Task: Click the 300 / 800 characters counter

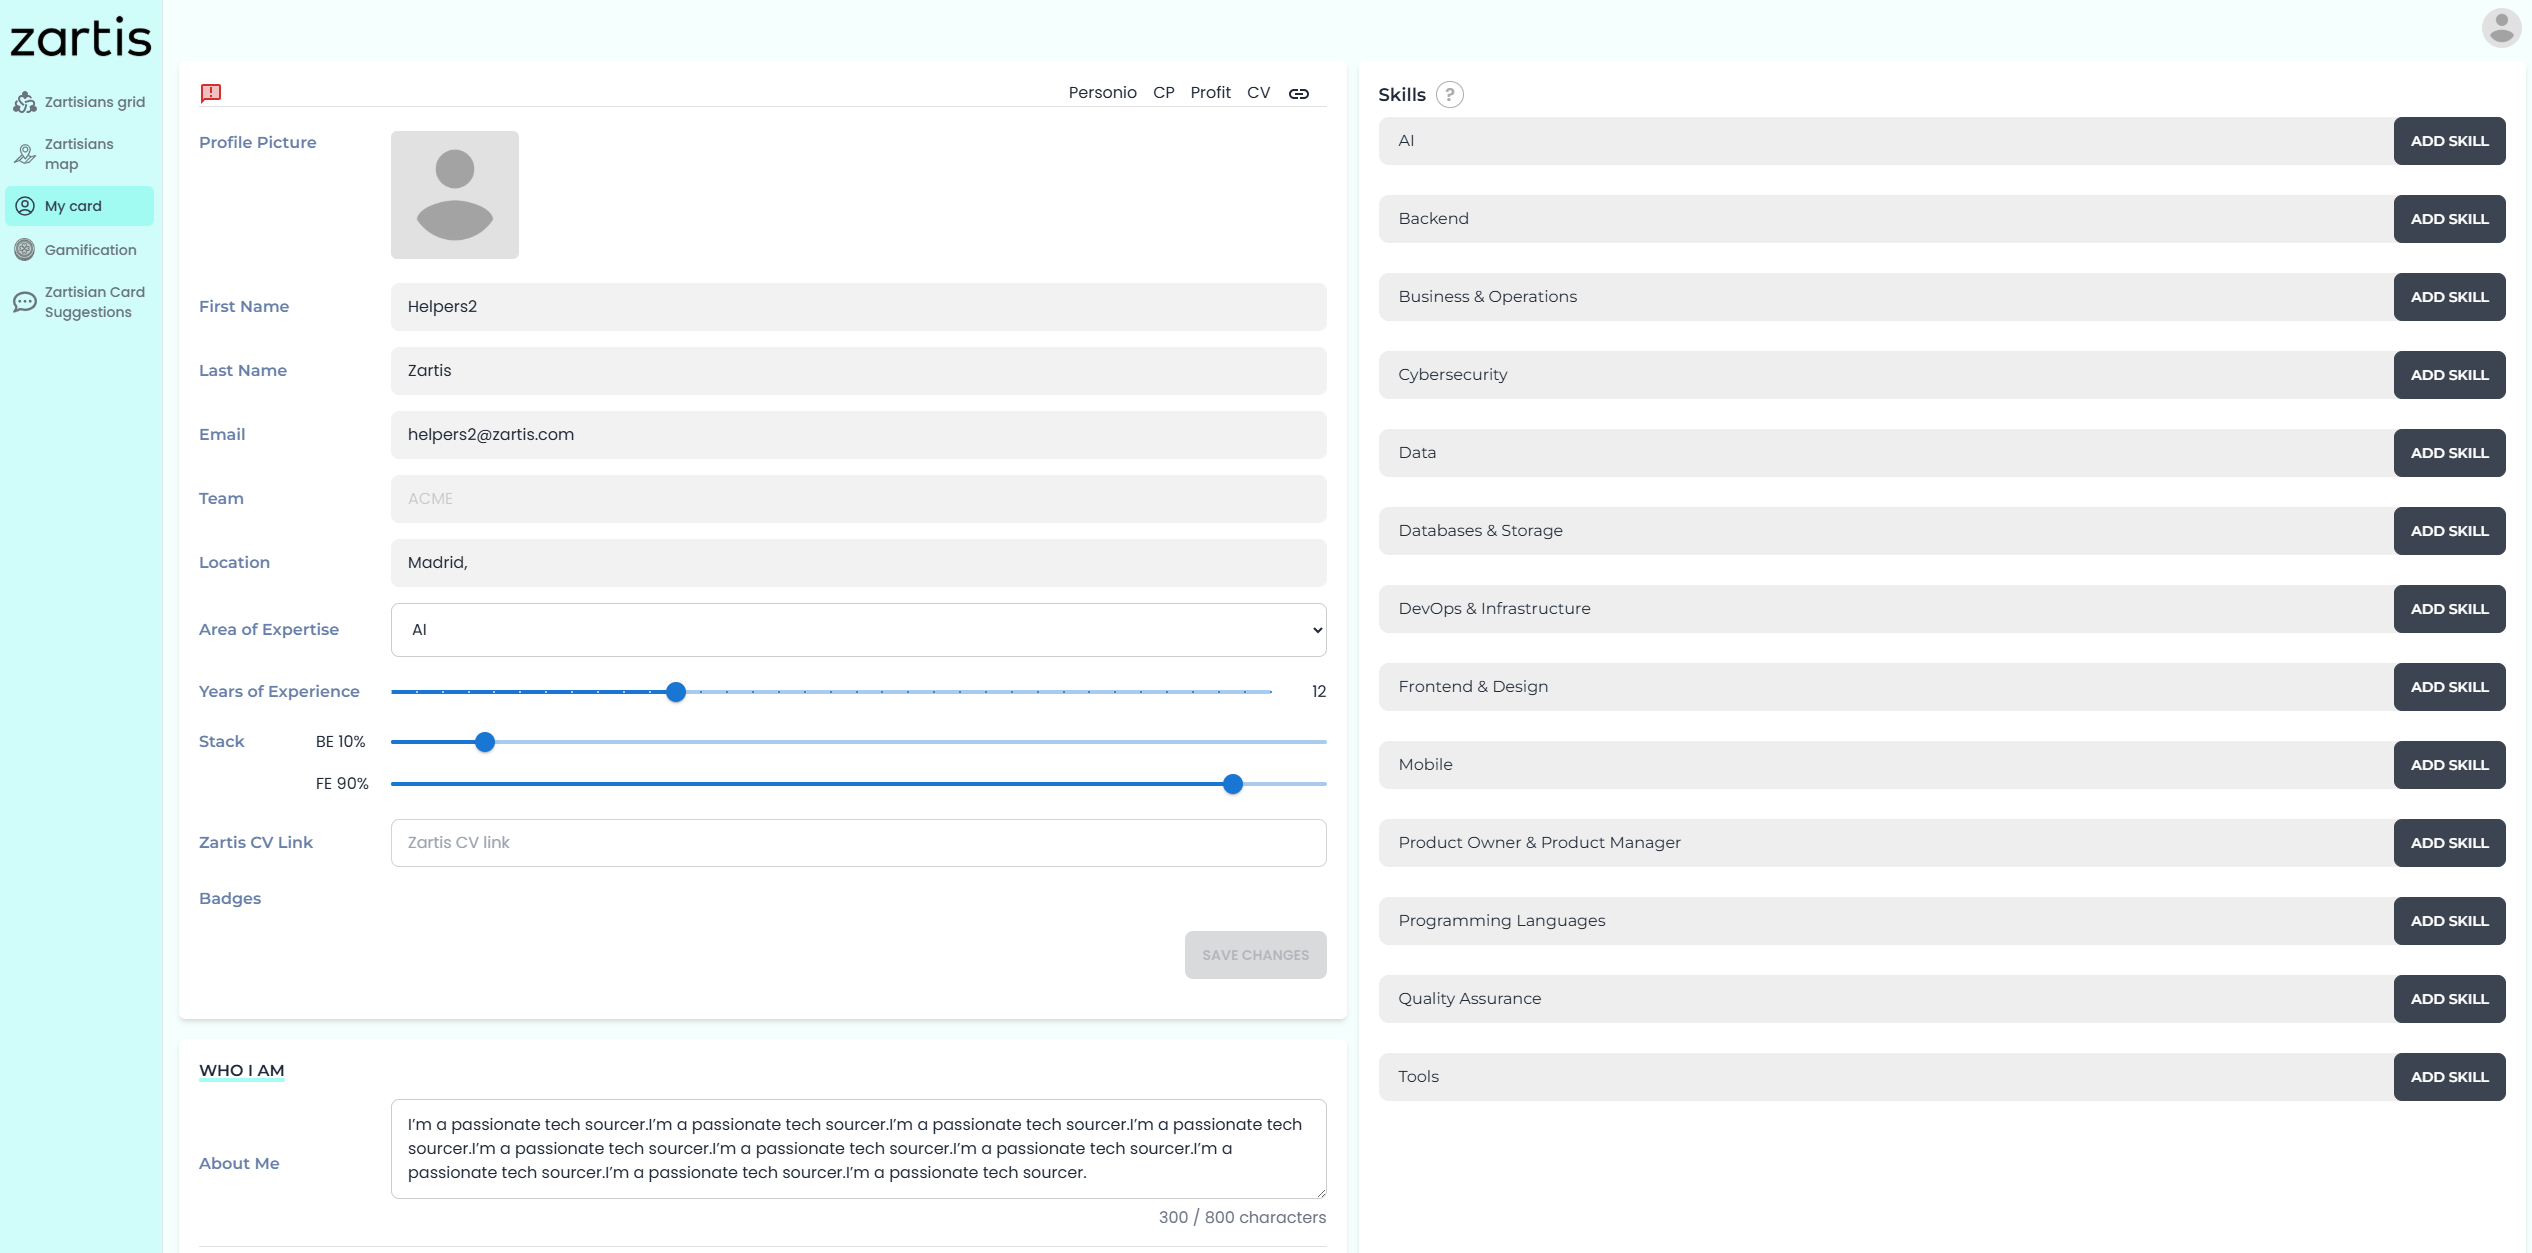Action: 1242,1217
